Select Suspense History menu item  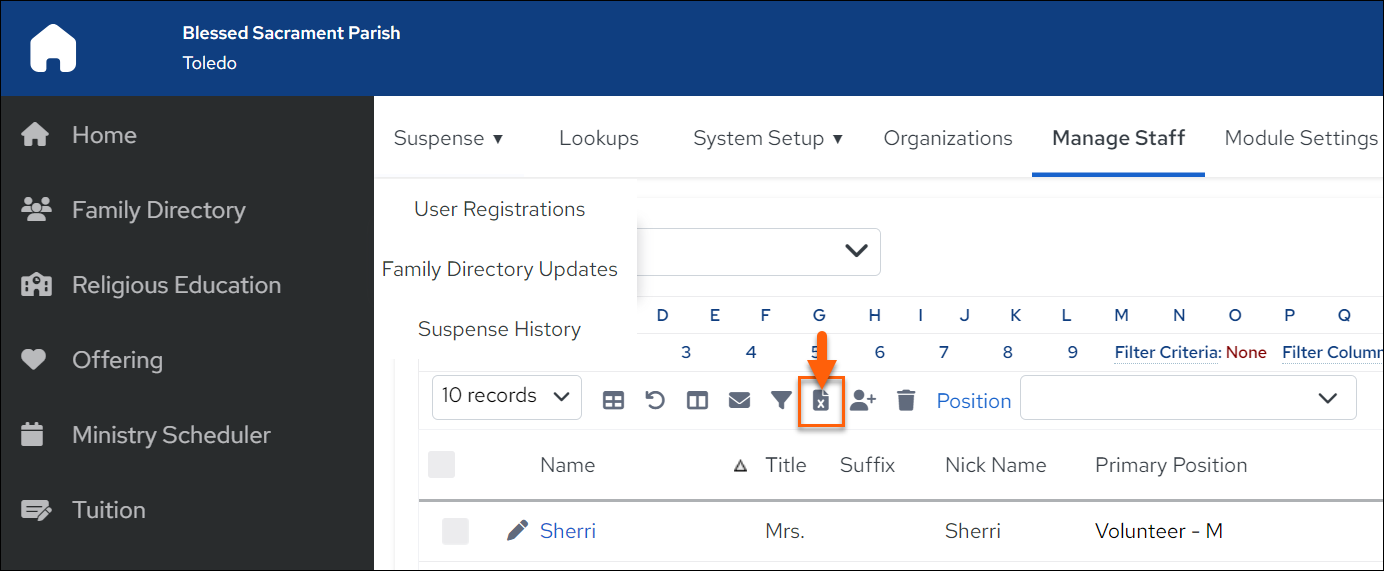point(499,329)
